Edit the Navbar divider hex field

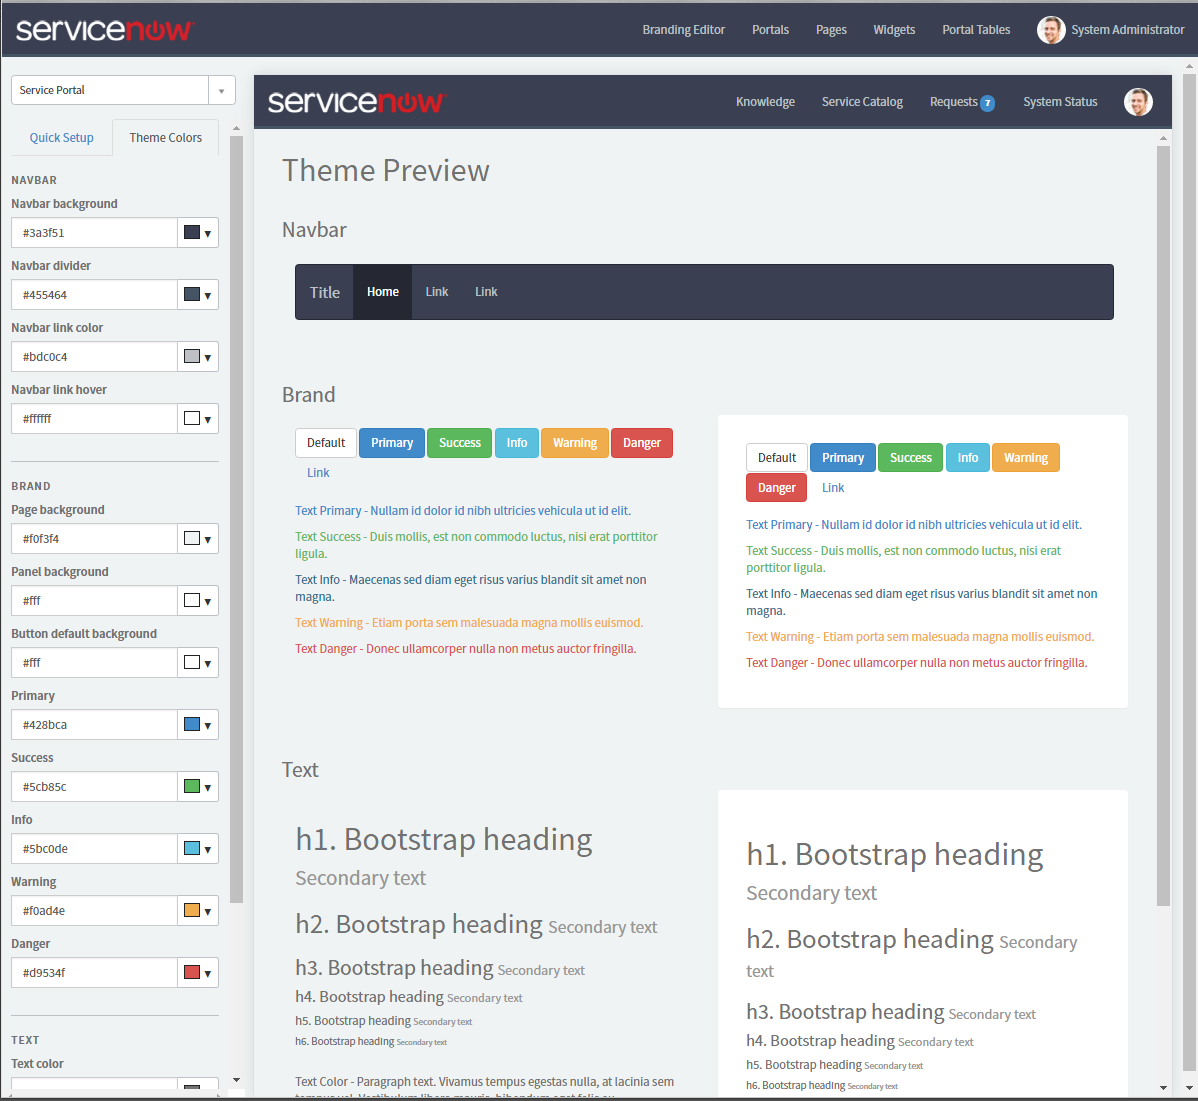(x=95, y=295)
